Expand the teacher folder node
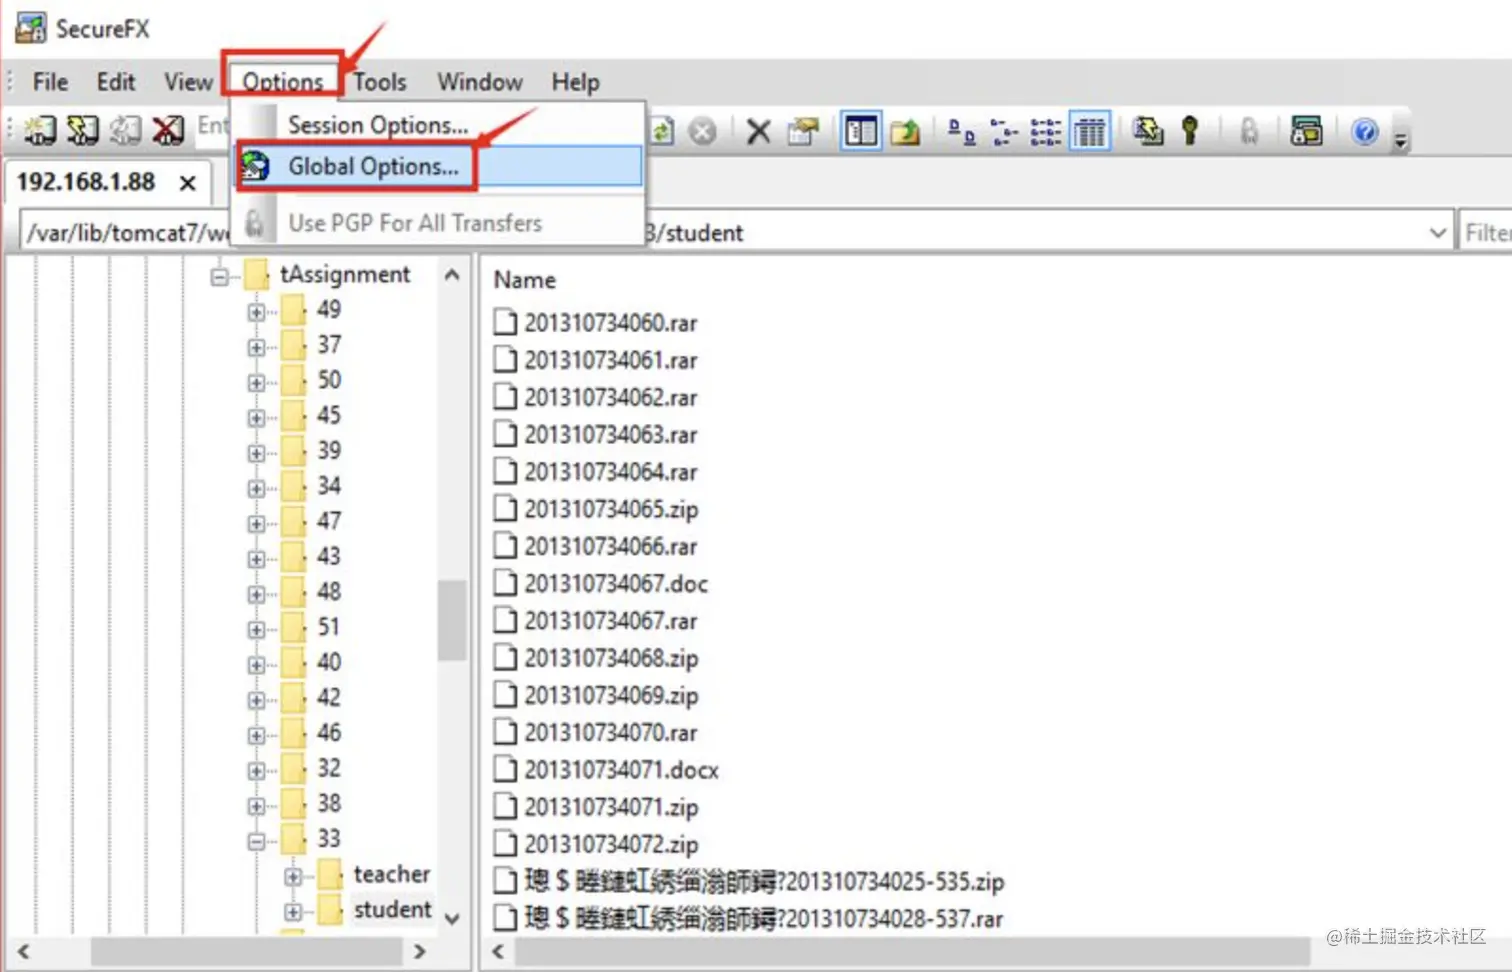1512x972 pixels. click(293, 877)
